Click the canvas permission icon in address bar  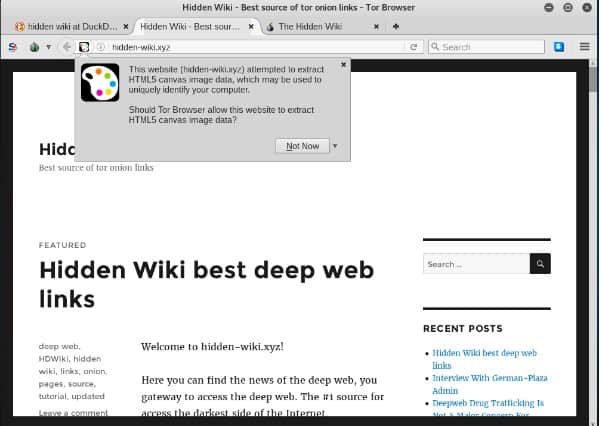[x=84, y=47]
